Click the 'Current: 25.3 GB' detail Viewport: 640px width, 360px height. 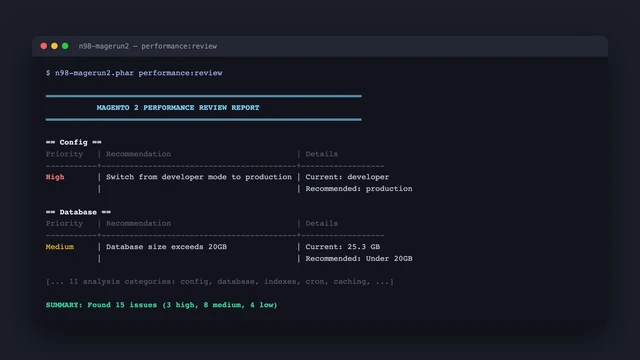coord(343,247)
